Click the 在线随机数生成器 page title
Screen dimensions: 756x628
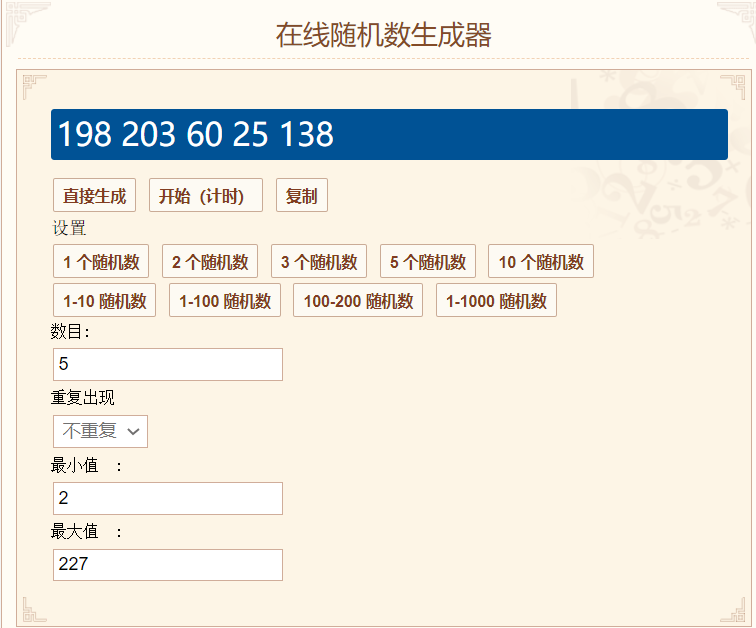(x=383, y=35)
